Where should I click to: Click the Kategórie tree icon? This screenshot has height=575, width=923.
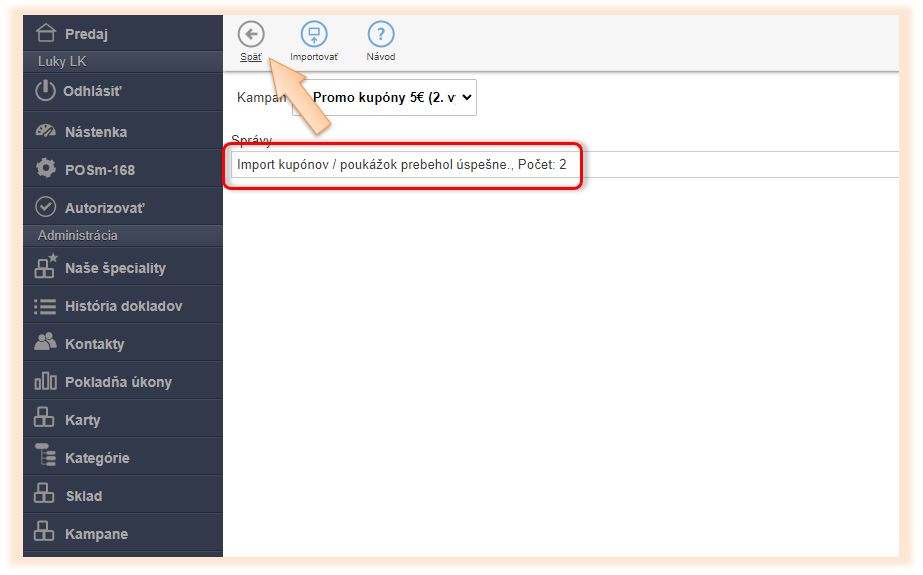[x=45, y=457]
